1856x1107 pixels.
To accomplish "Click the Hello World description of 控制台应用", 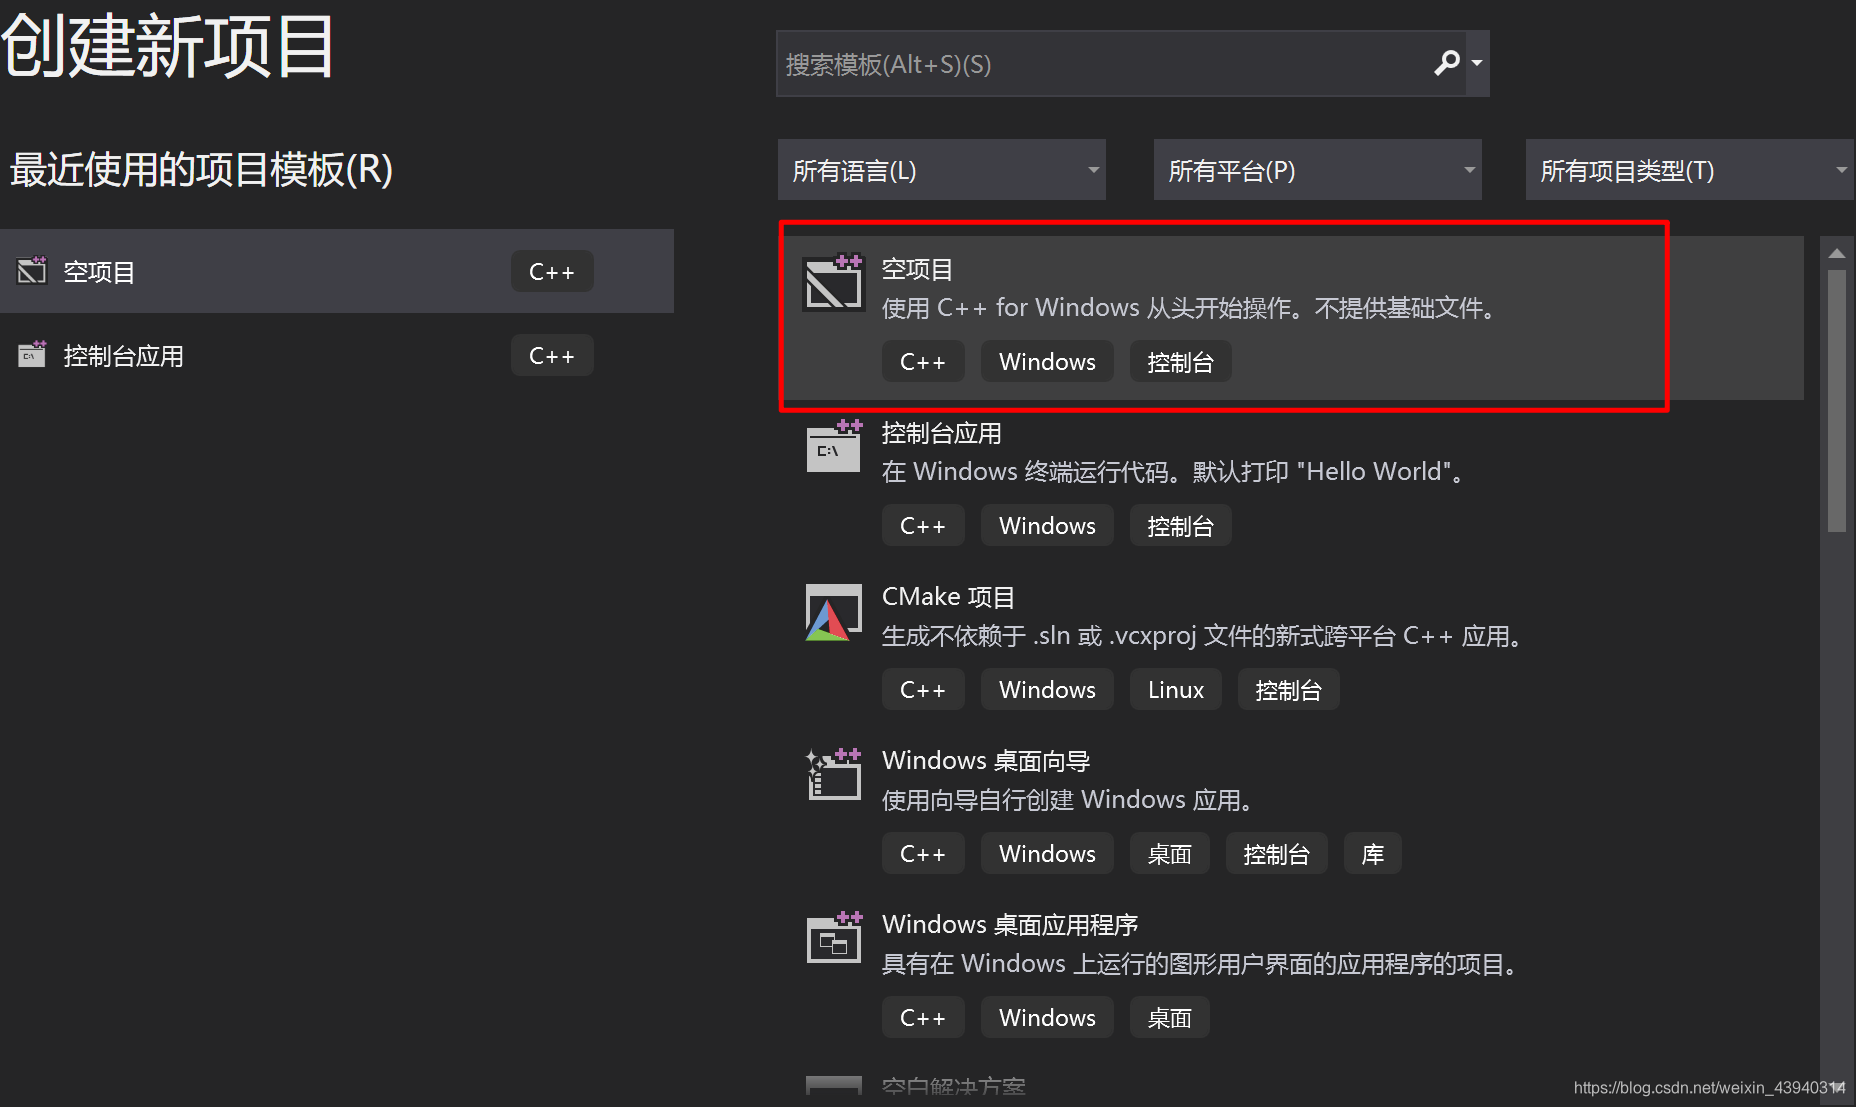I will pos(1174,472).
